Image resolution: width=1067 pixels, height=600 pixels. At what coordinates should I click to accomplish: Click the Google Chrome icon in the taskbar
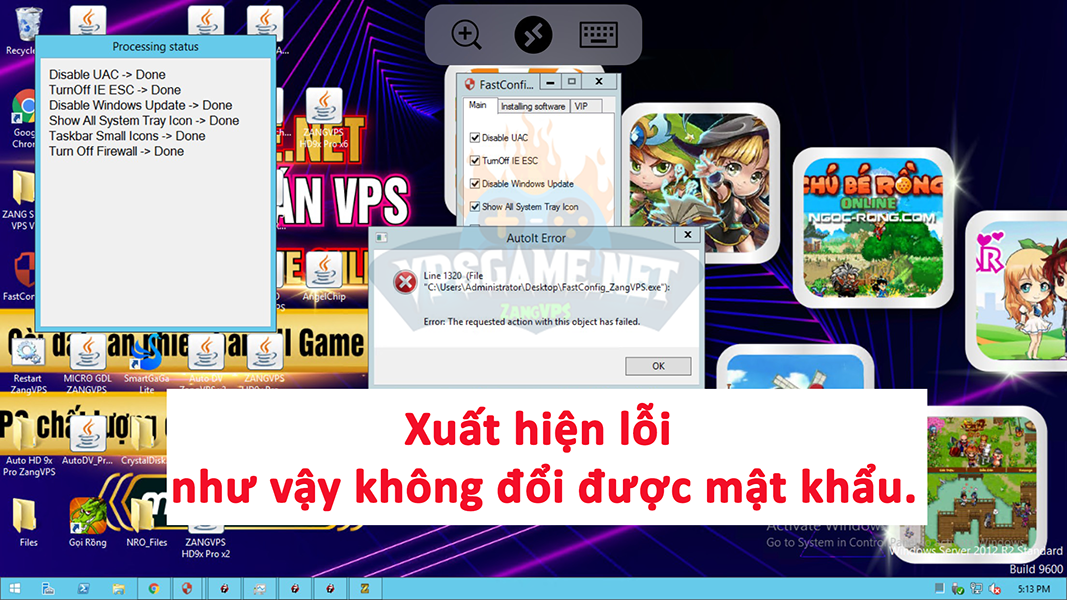coord(153,589)
